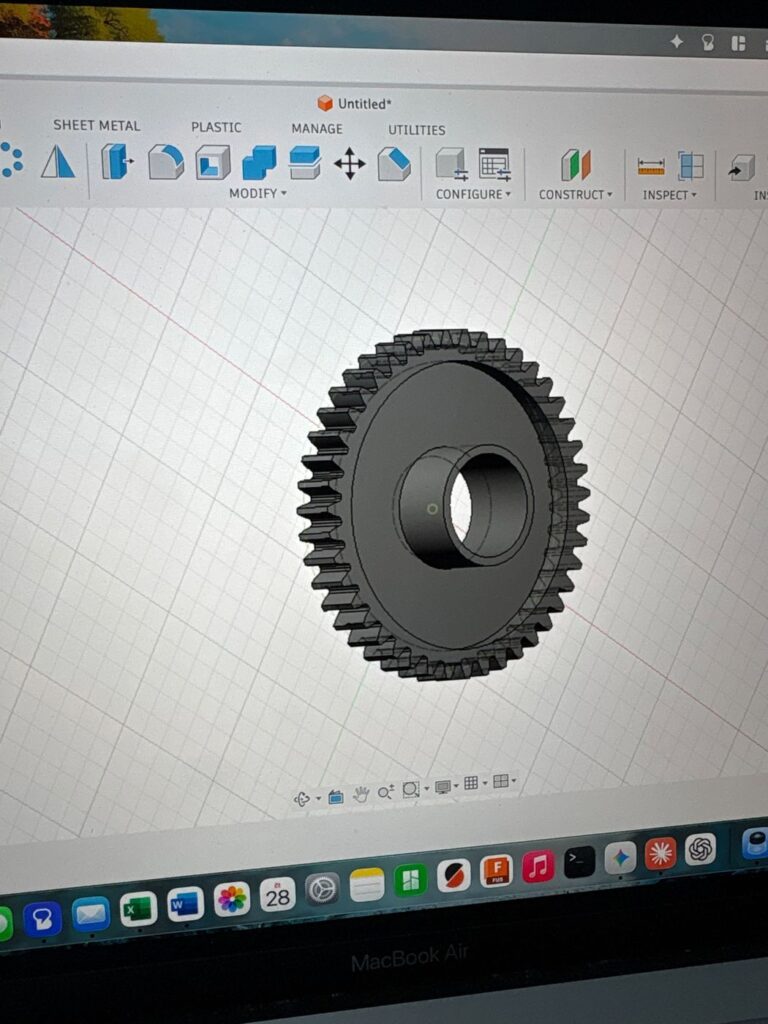This screenshot has width=768, height=1024.
Task: Select the Untitled* document title
Action: click(364, 104)
